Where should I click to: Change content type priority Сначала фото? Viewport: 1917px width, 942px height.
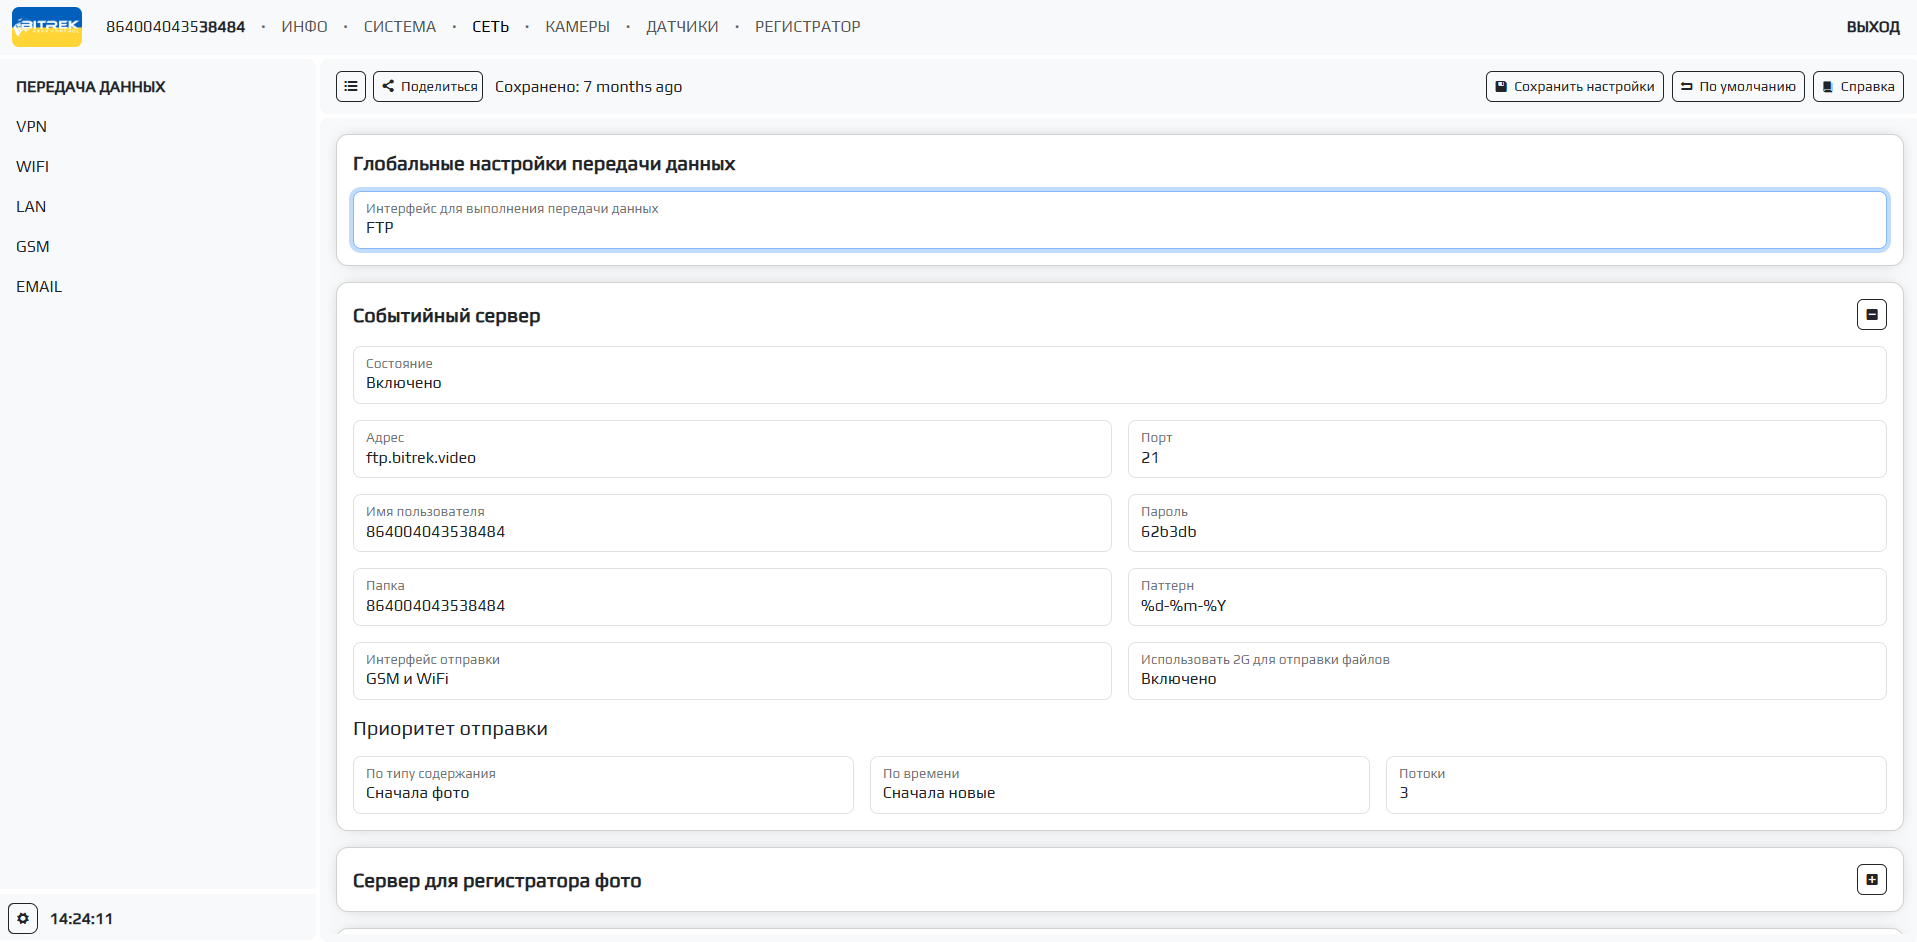602,785
